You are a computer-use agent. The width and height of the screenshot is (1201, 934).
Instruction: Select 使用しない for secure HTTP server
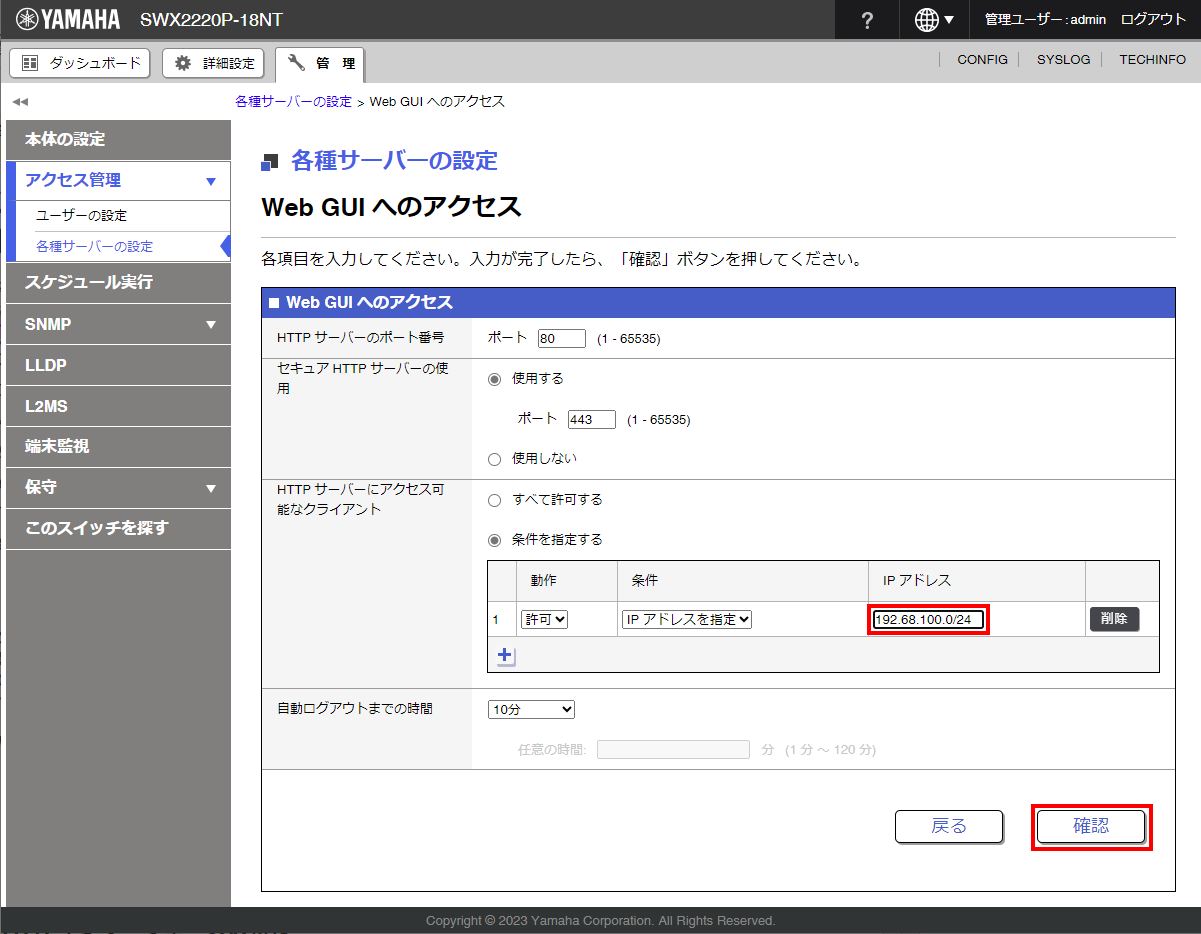494,459
